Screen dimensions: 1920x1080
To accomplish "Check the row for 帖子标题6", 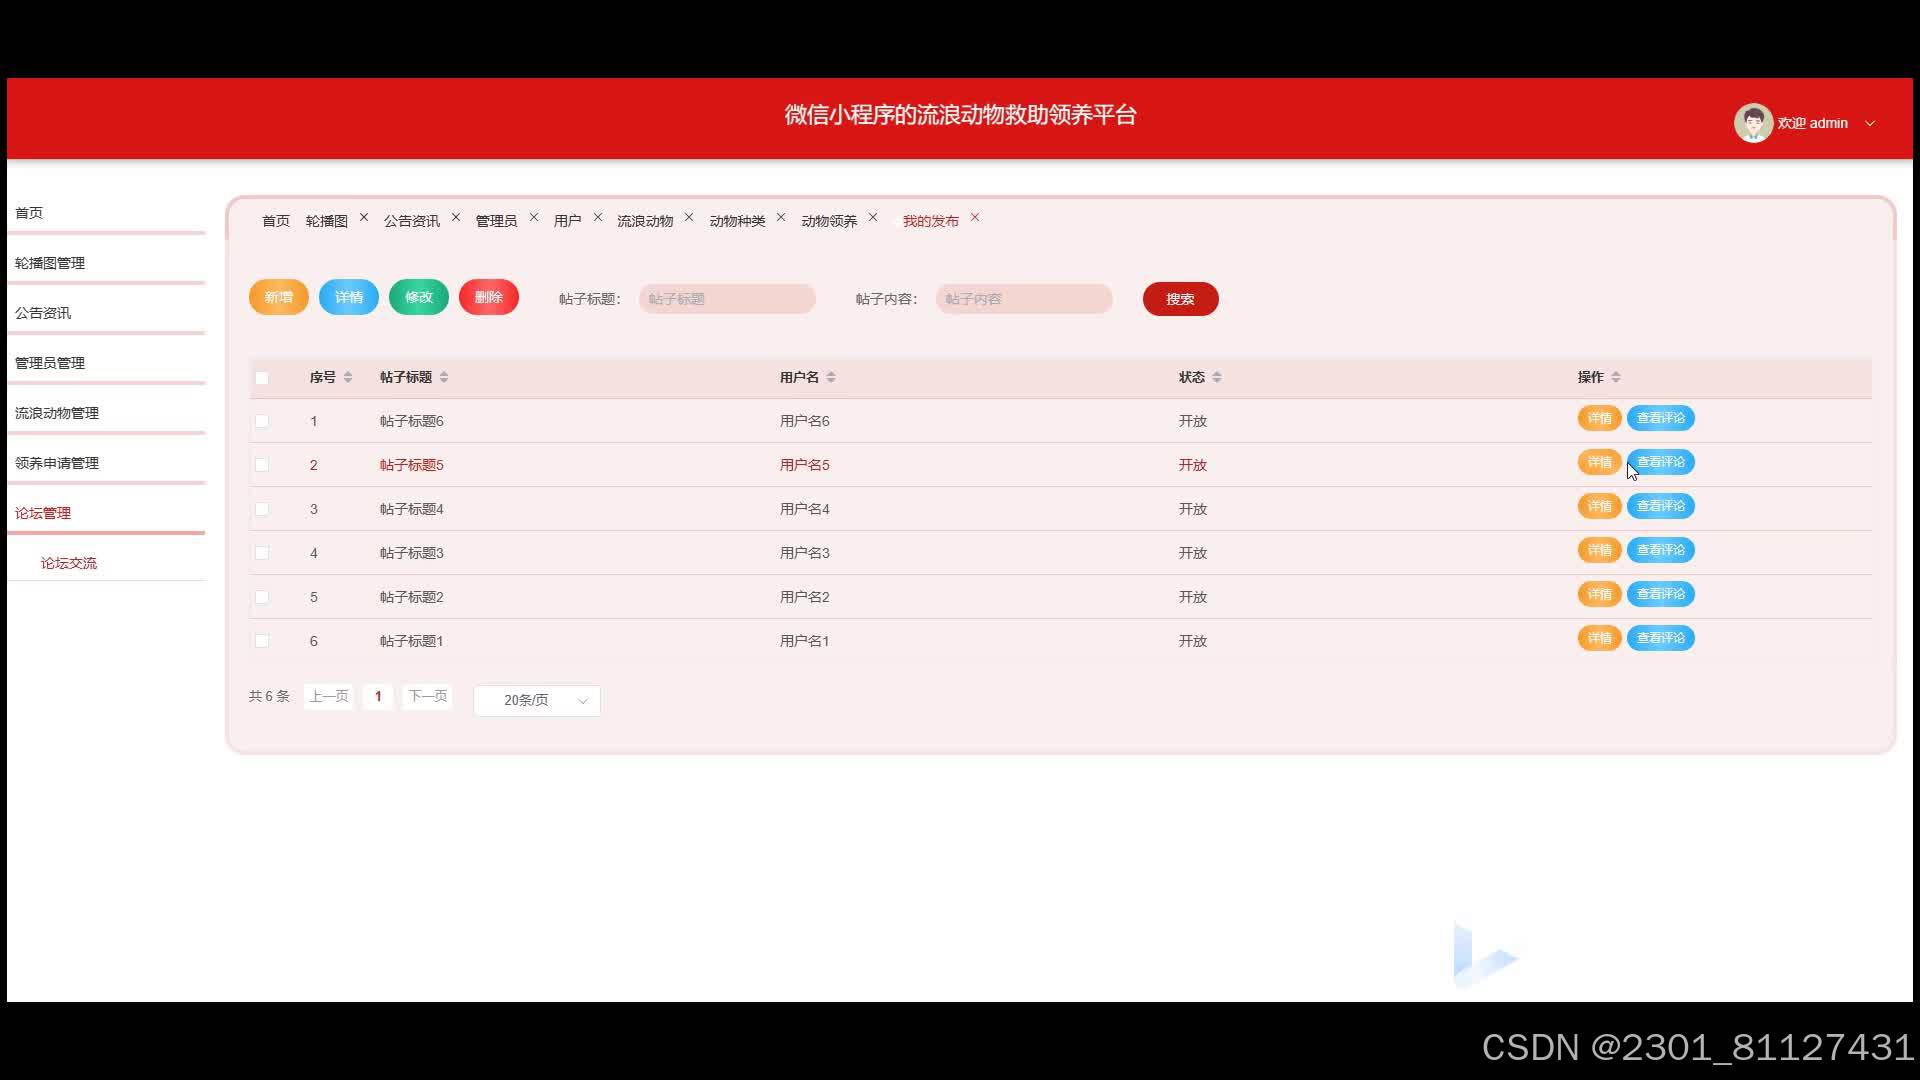I will (262, 421).
